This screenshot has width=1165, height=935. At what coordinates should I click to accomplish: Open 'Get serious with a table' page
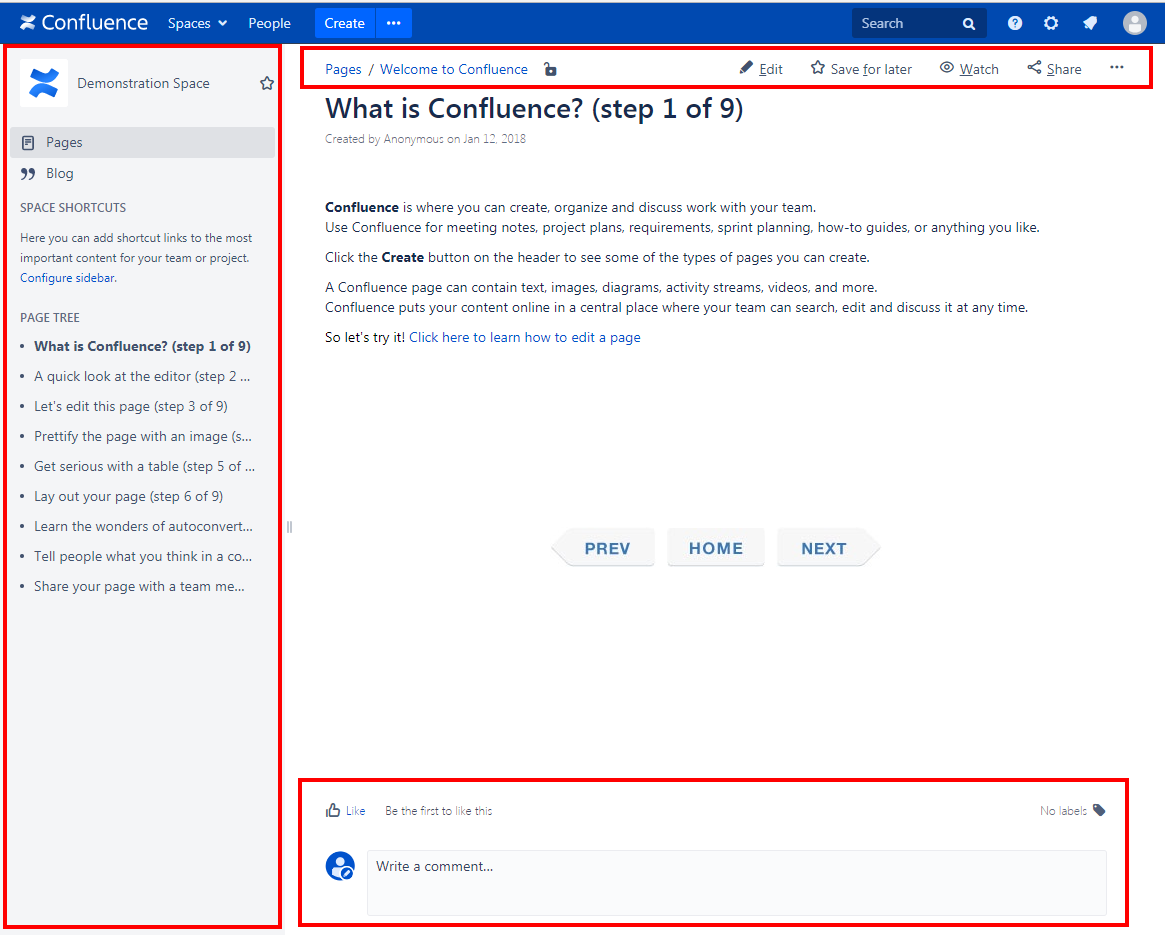pyautogui.click(x=144, y=466)
